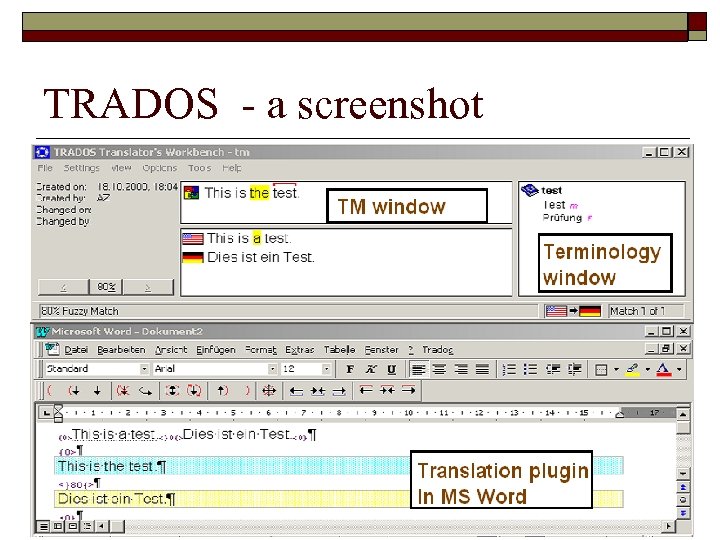Set paragraph alignment to left
The width and height of the screenshot is (720, 540).
coord(418,369)
